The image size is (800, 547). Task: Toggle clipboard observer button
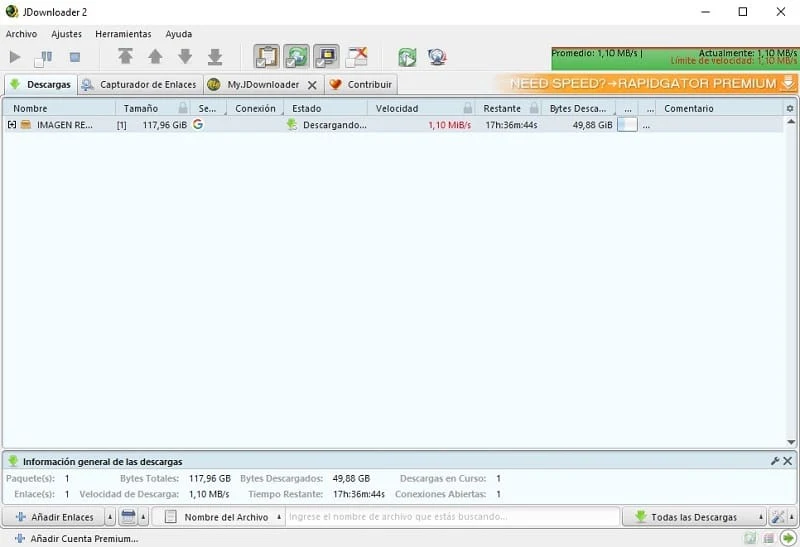(266, 57)
